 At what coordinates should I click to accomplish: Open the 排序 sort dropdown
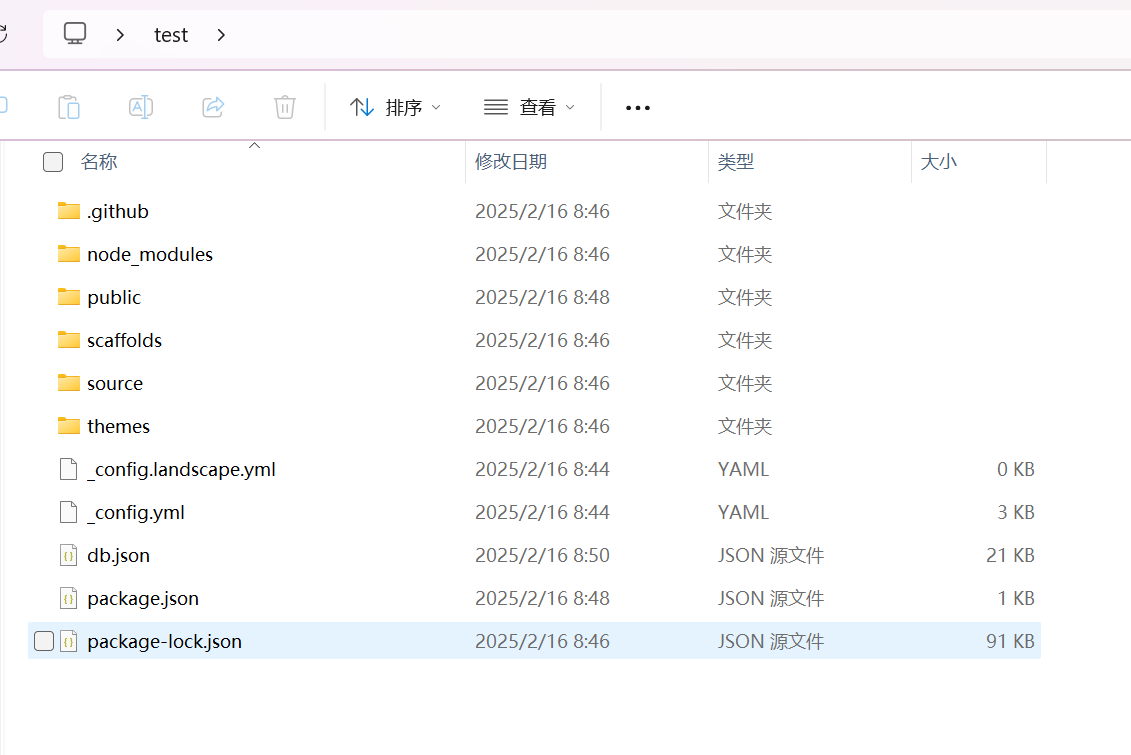coord(396,107)
